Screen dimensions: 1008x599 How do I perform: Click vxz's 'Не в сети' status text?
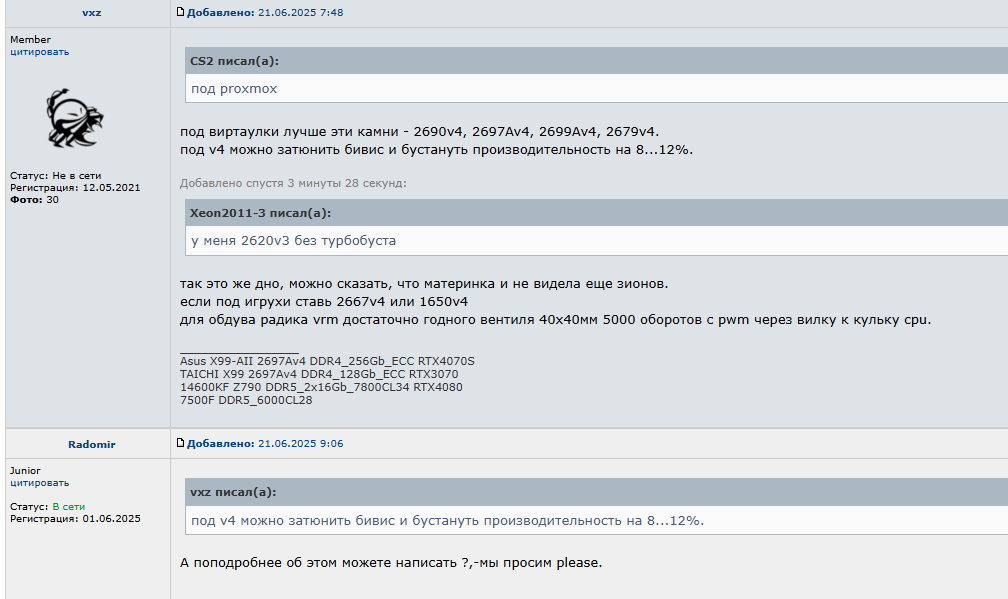tap(77, 176)
